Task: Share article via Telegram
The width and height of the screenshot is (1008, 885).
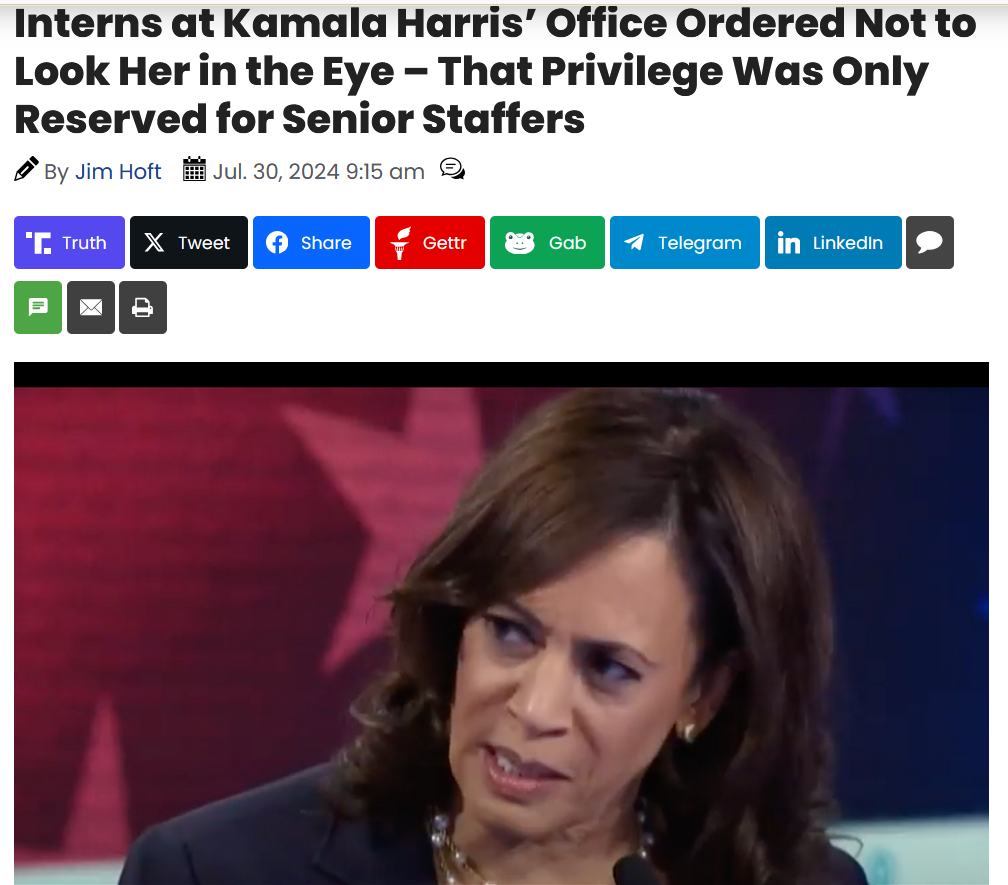Action: pyautogui.click(x=685, y=242)
